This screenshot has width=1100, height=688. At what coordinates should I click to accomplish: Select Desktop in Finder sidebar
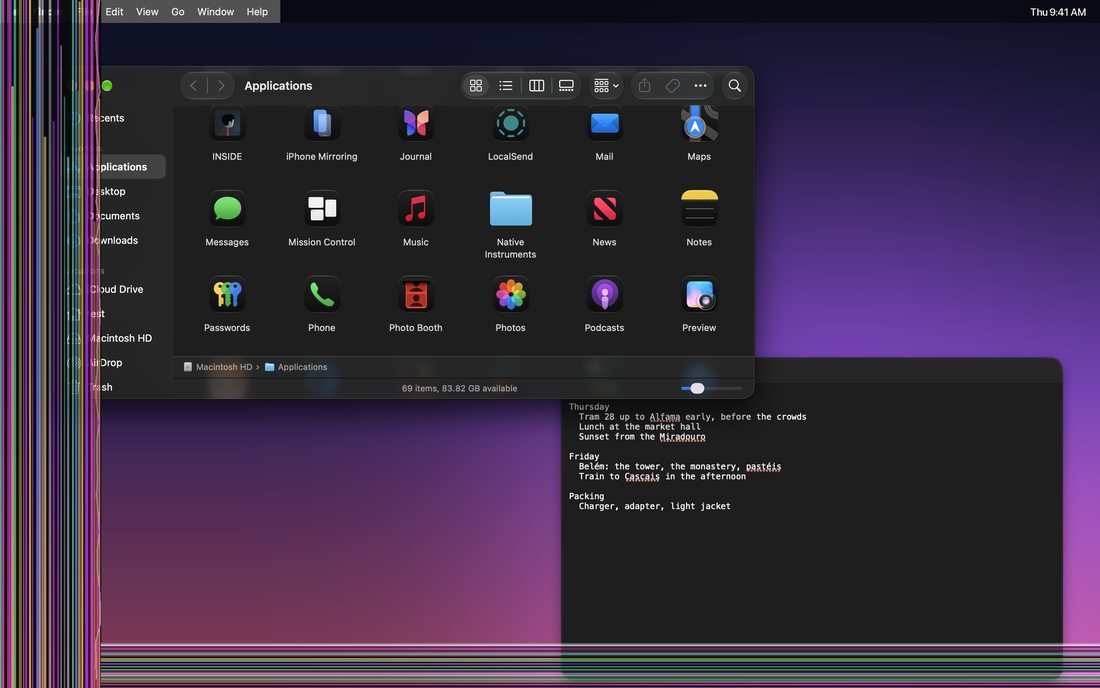[114, 191]
